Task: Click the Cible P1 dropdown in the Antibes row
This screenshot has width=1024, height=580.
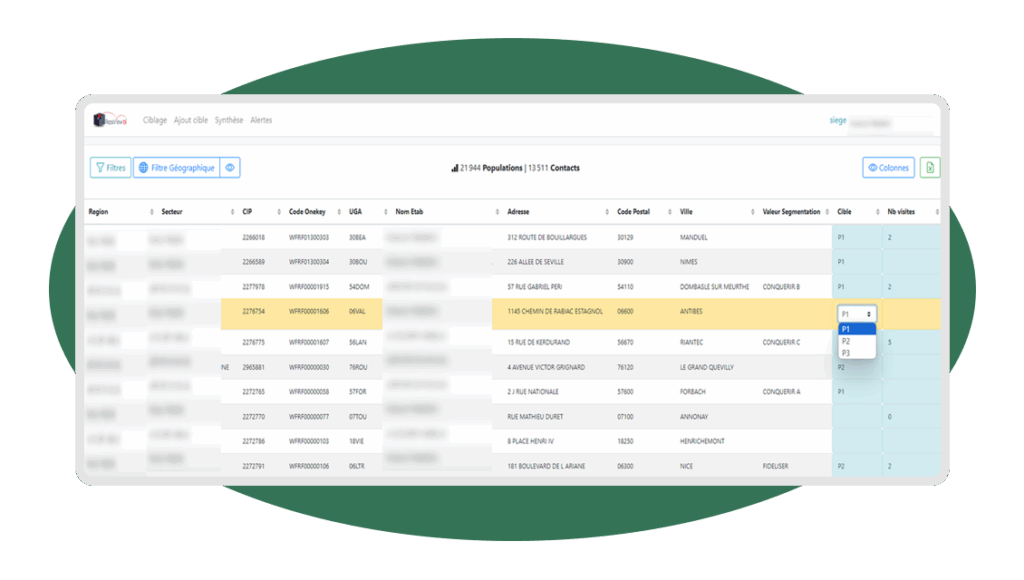Action: pyautogui.click(x=857, y=313)
